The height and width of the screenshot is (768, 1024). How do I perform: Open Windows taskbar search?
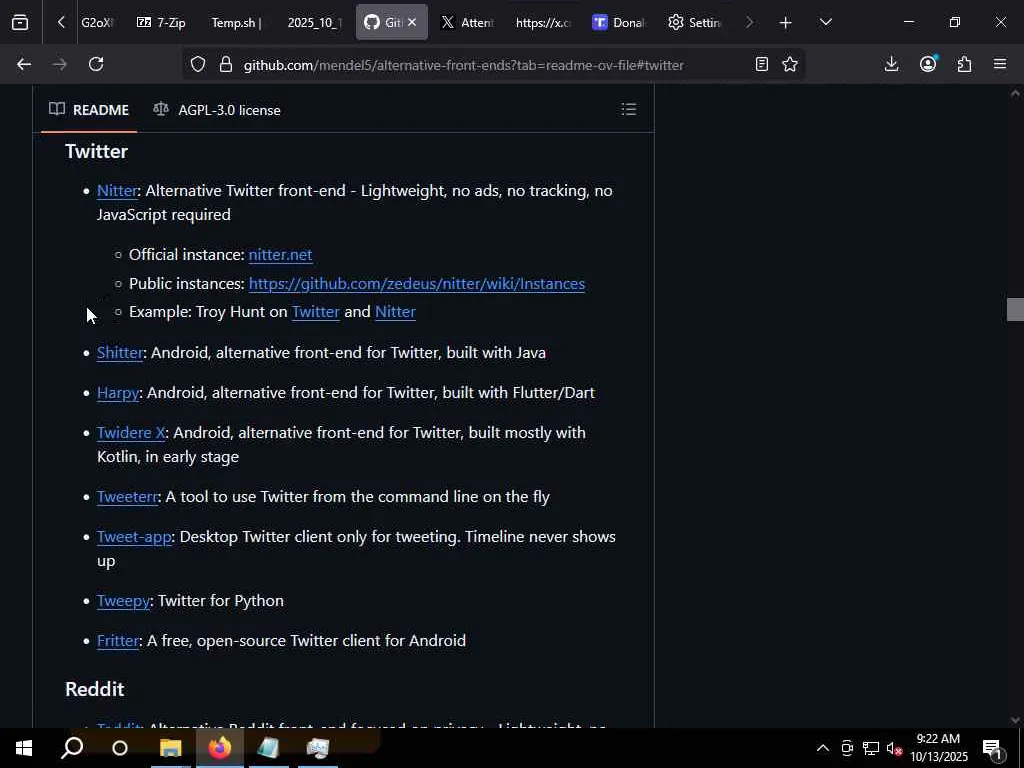[x=72, y=747]
